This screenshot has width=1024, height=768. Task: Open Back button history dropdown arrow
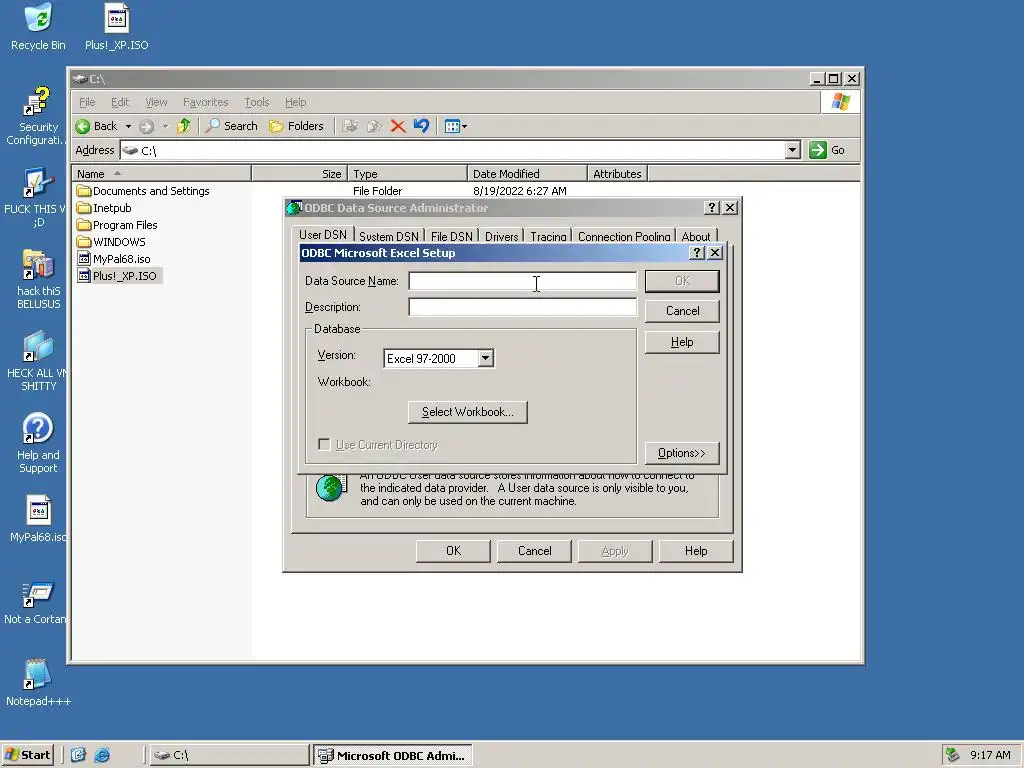(128, 127)
